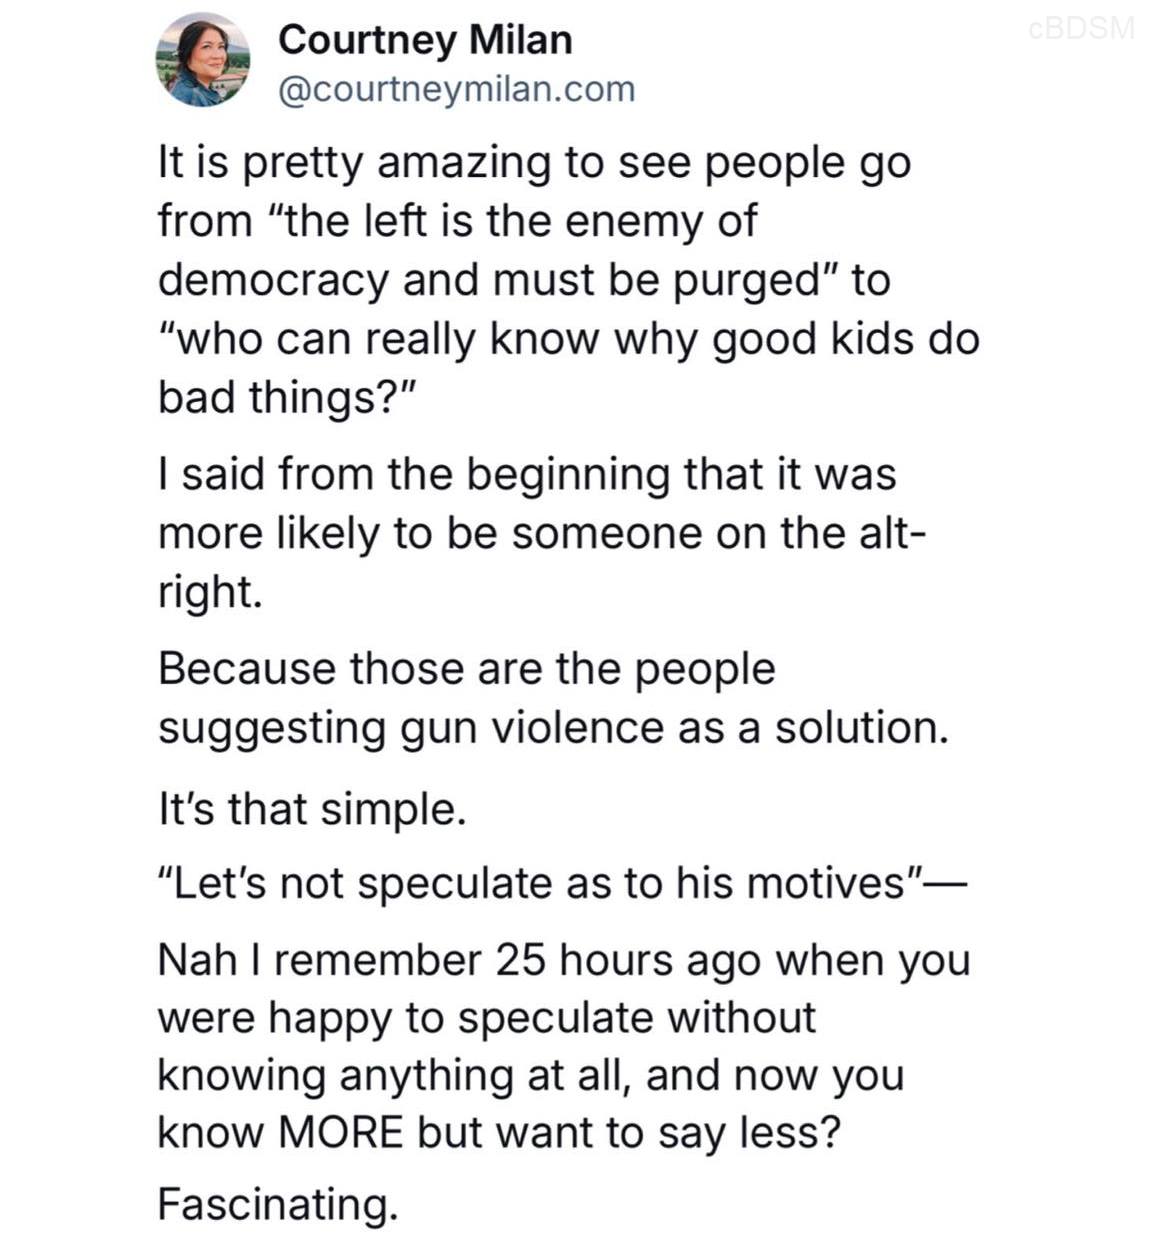Open the @courtneymilan.com handle link

(x=456, y=89)
